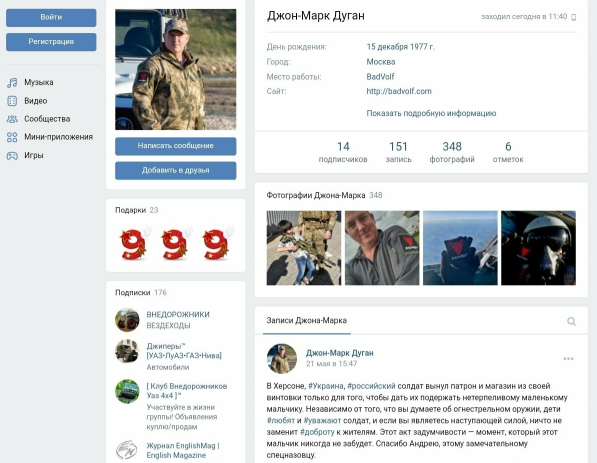This screenshot has height=463, width=597.
Task: Open the pilot helmet photo thumbnail
Action: [x=538, y=248]
